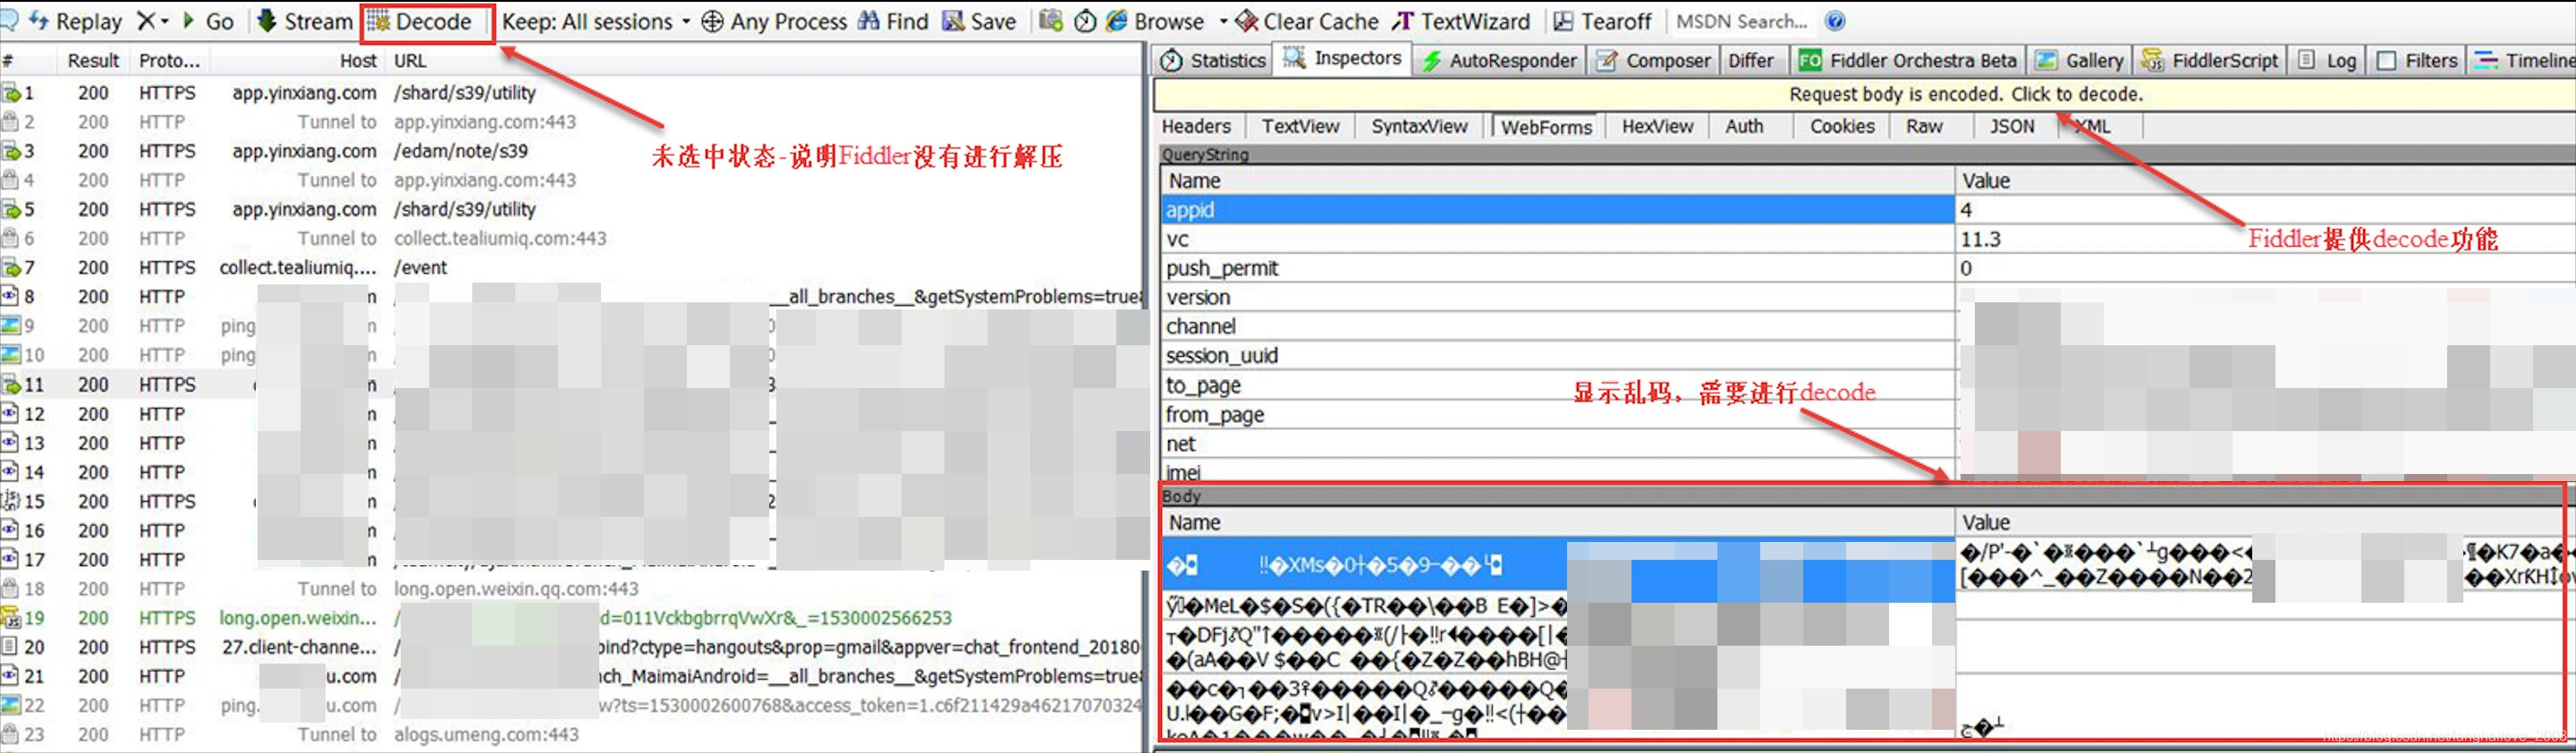Screen dimensions: 2576x753
Task: Select session 7 collect.tealiumiq /event
Action: pyautogui.click(x=571, y=268)
